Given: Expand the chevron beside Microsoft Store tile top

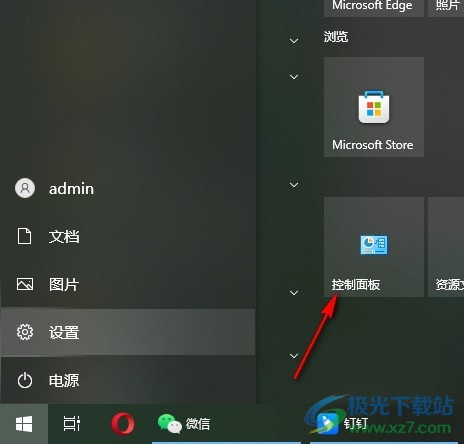Looking at the screenshot, I should click(294, 77).
